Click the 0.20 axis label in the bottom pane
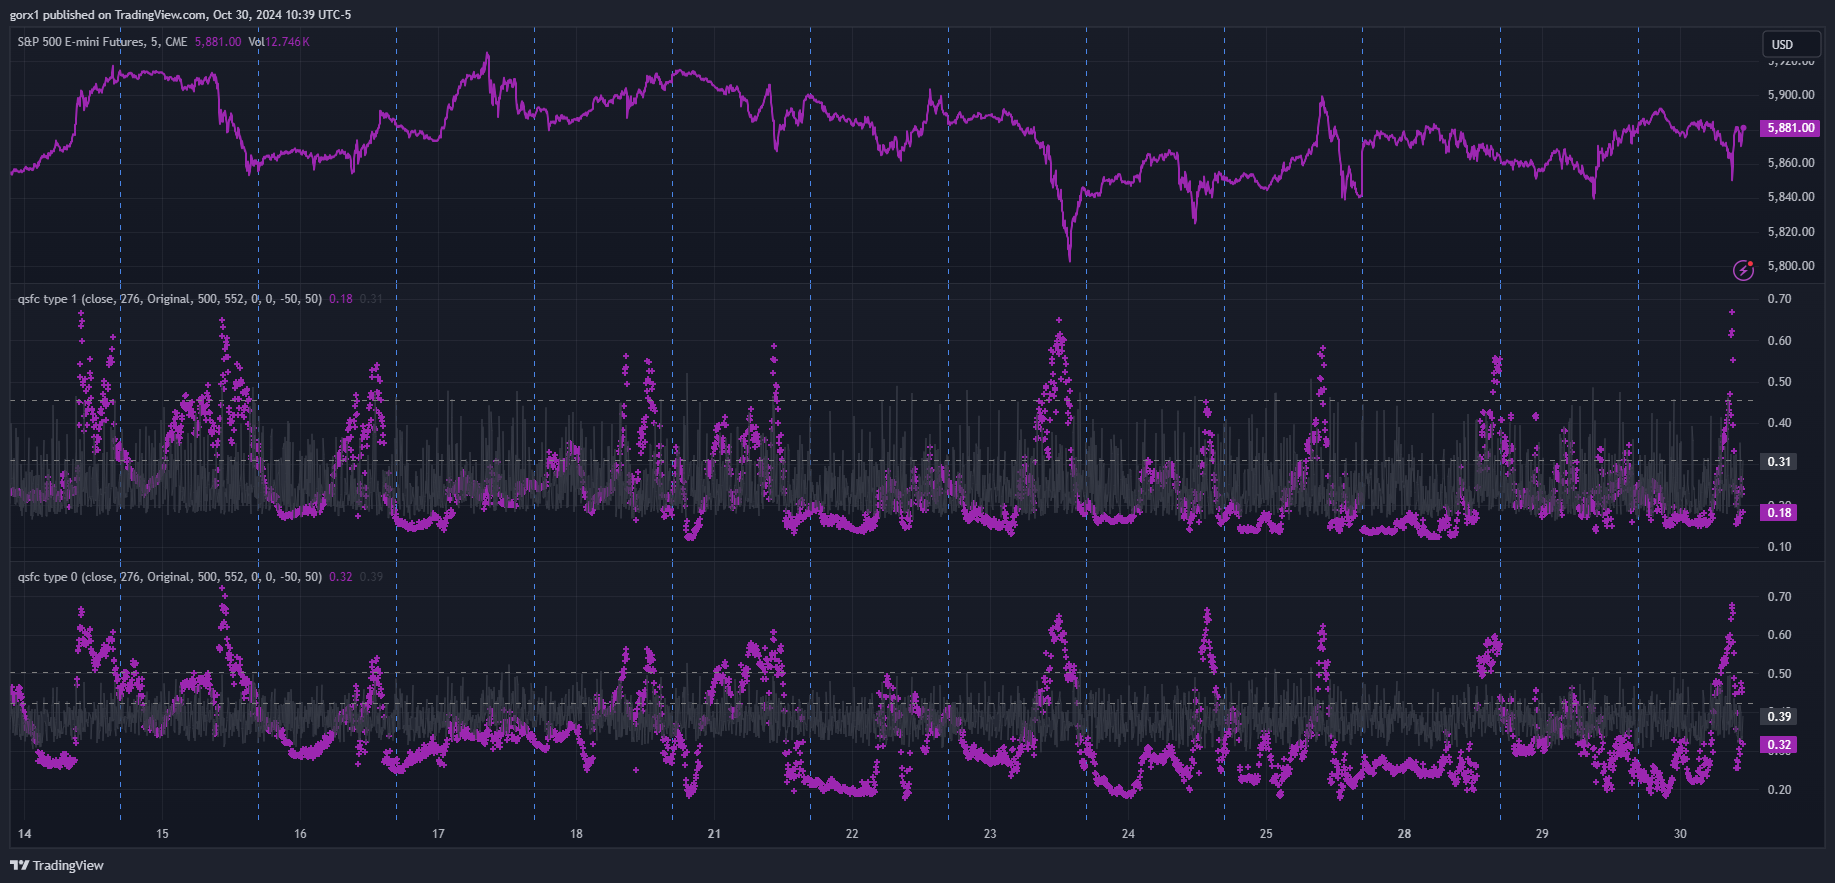 1779,790
